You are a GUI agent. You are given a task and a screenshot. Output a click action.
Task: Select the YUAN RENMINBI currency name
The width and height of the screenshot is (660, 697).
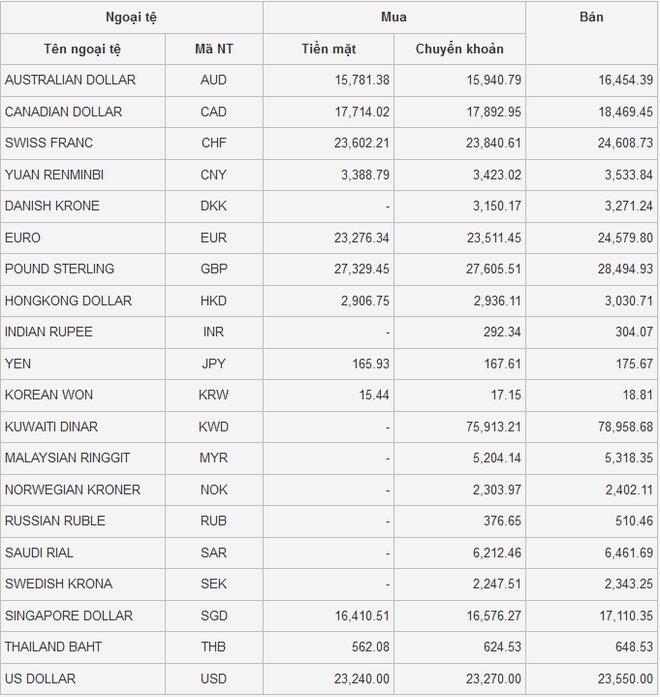54,175
